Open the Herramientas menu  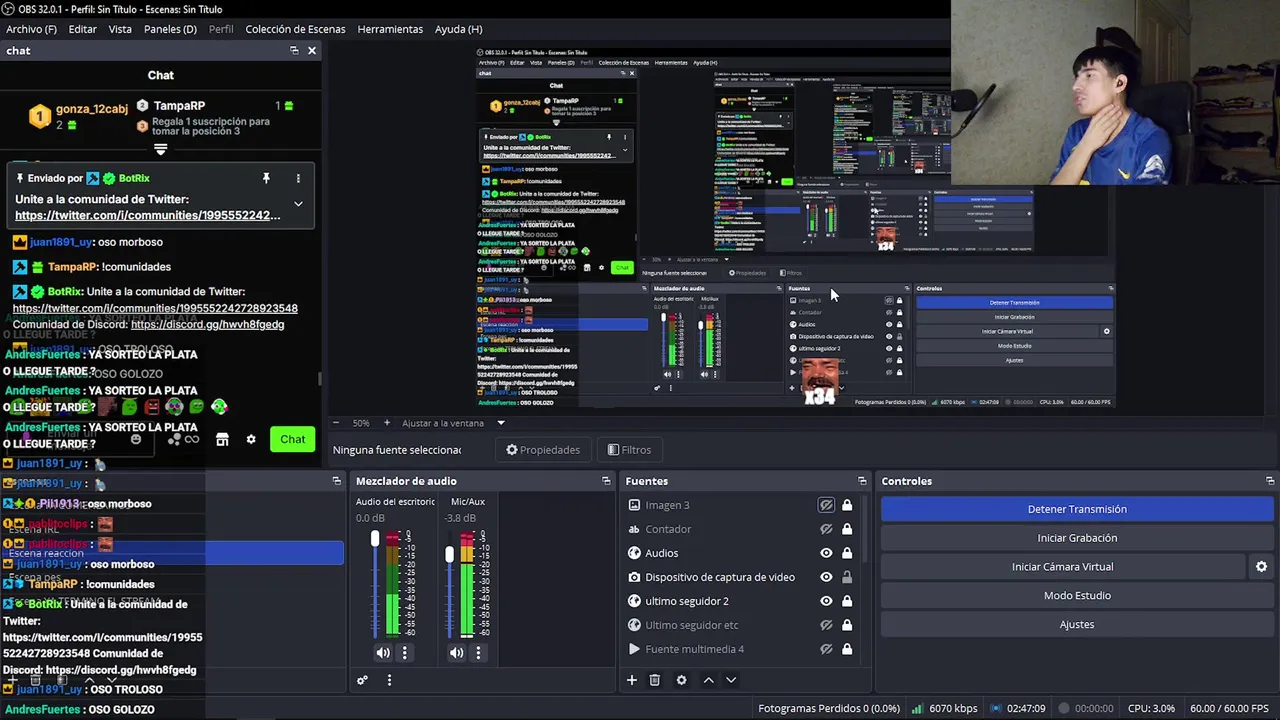pyautogui.click(x=390, y=29)
